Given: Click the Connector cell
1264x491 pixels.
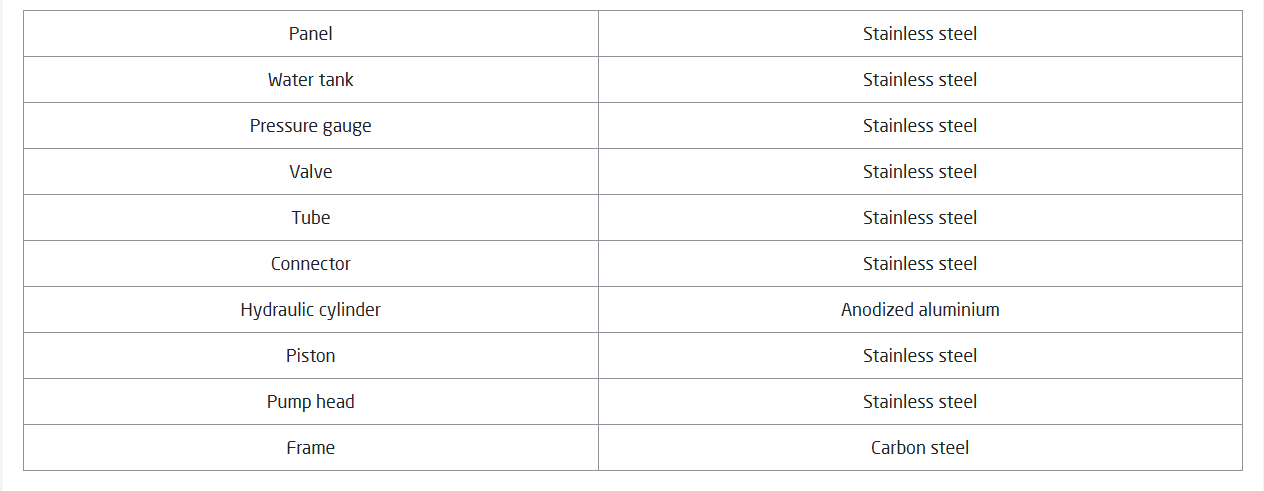Looking at the screenshot, I should 311,264.
